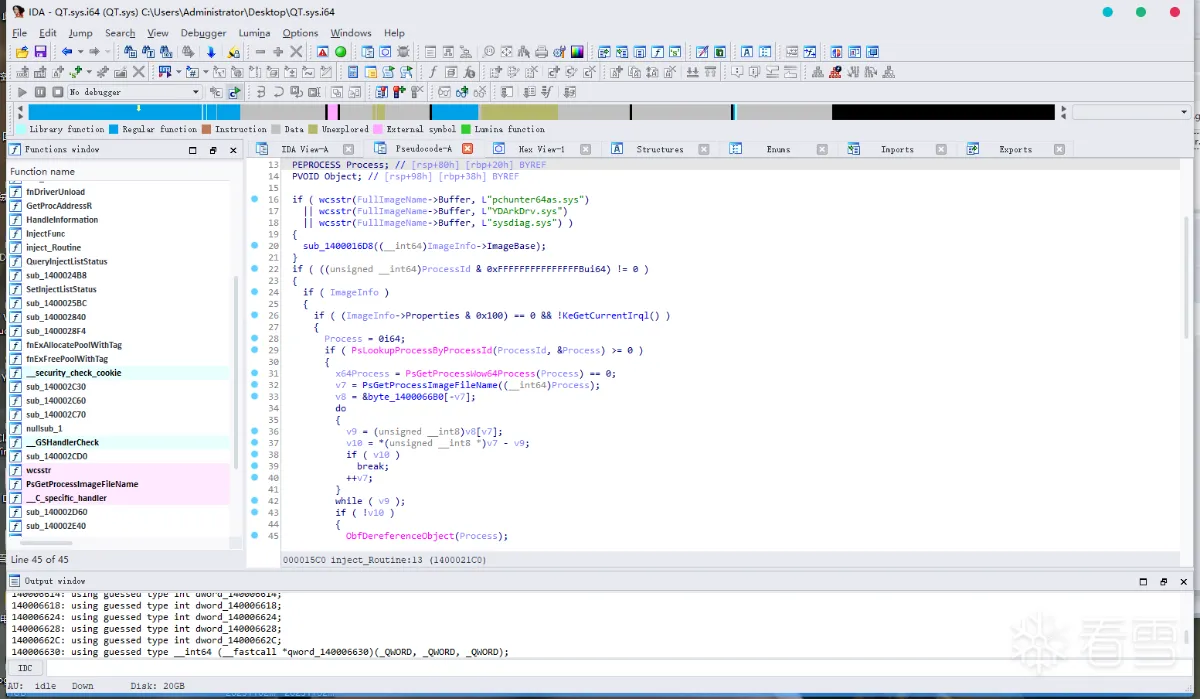Click the blue down-arrow jump icon
Screen dimensions: 1200x699
pyautogui.click(x=211, y=52)
